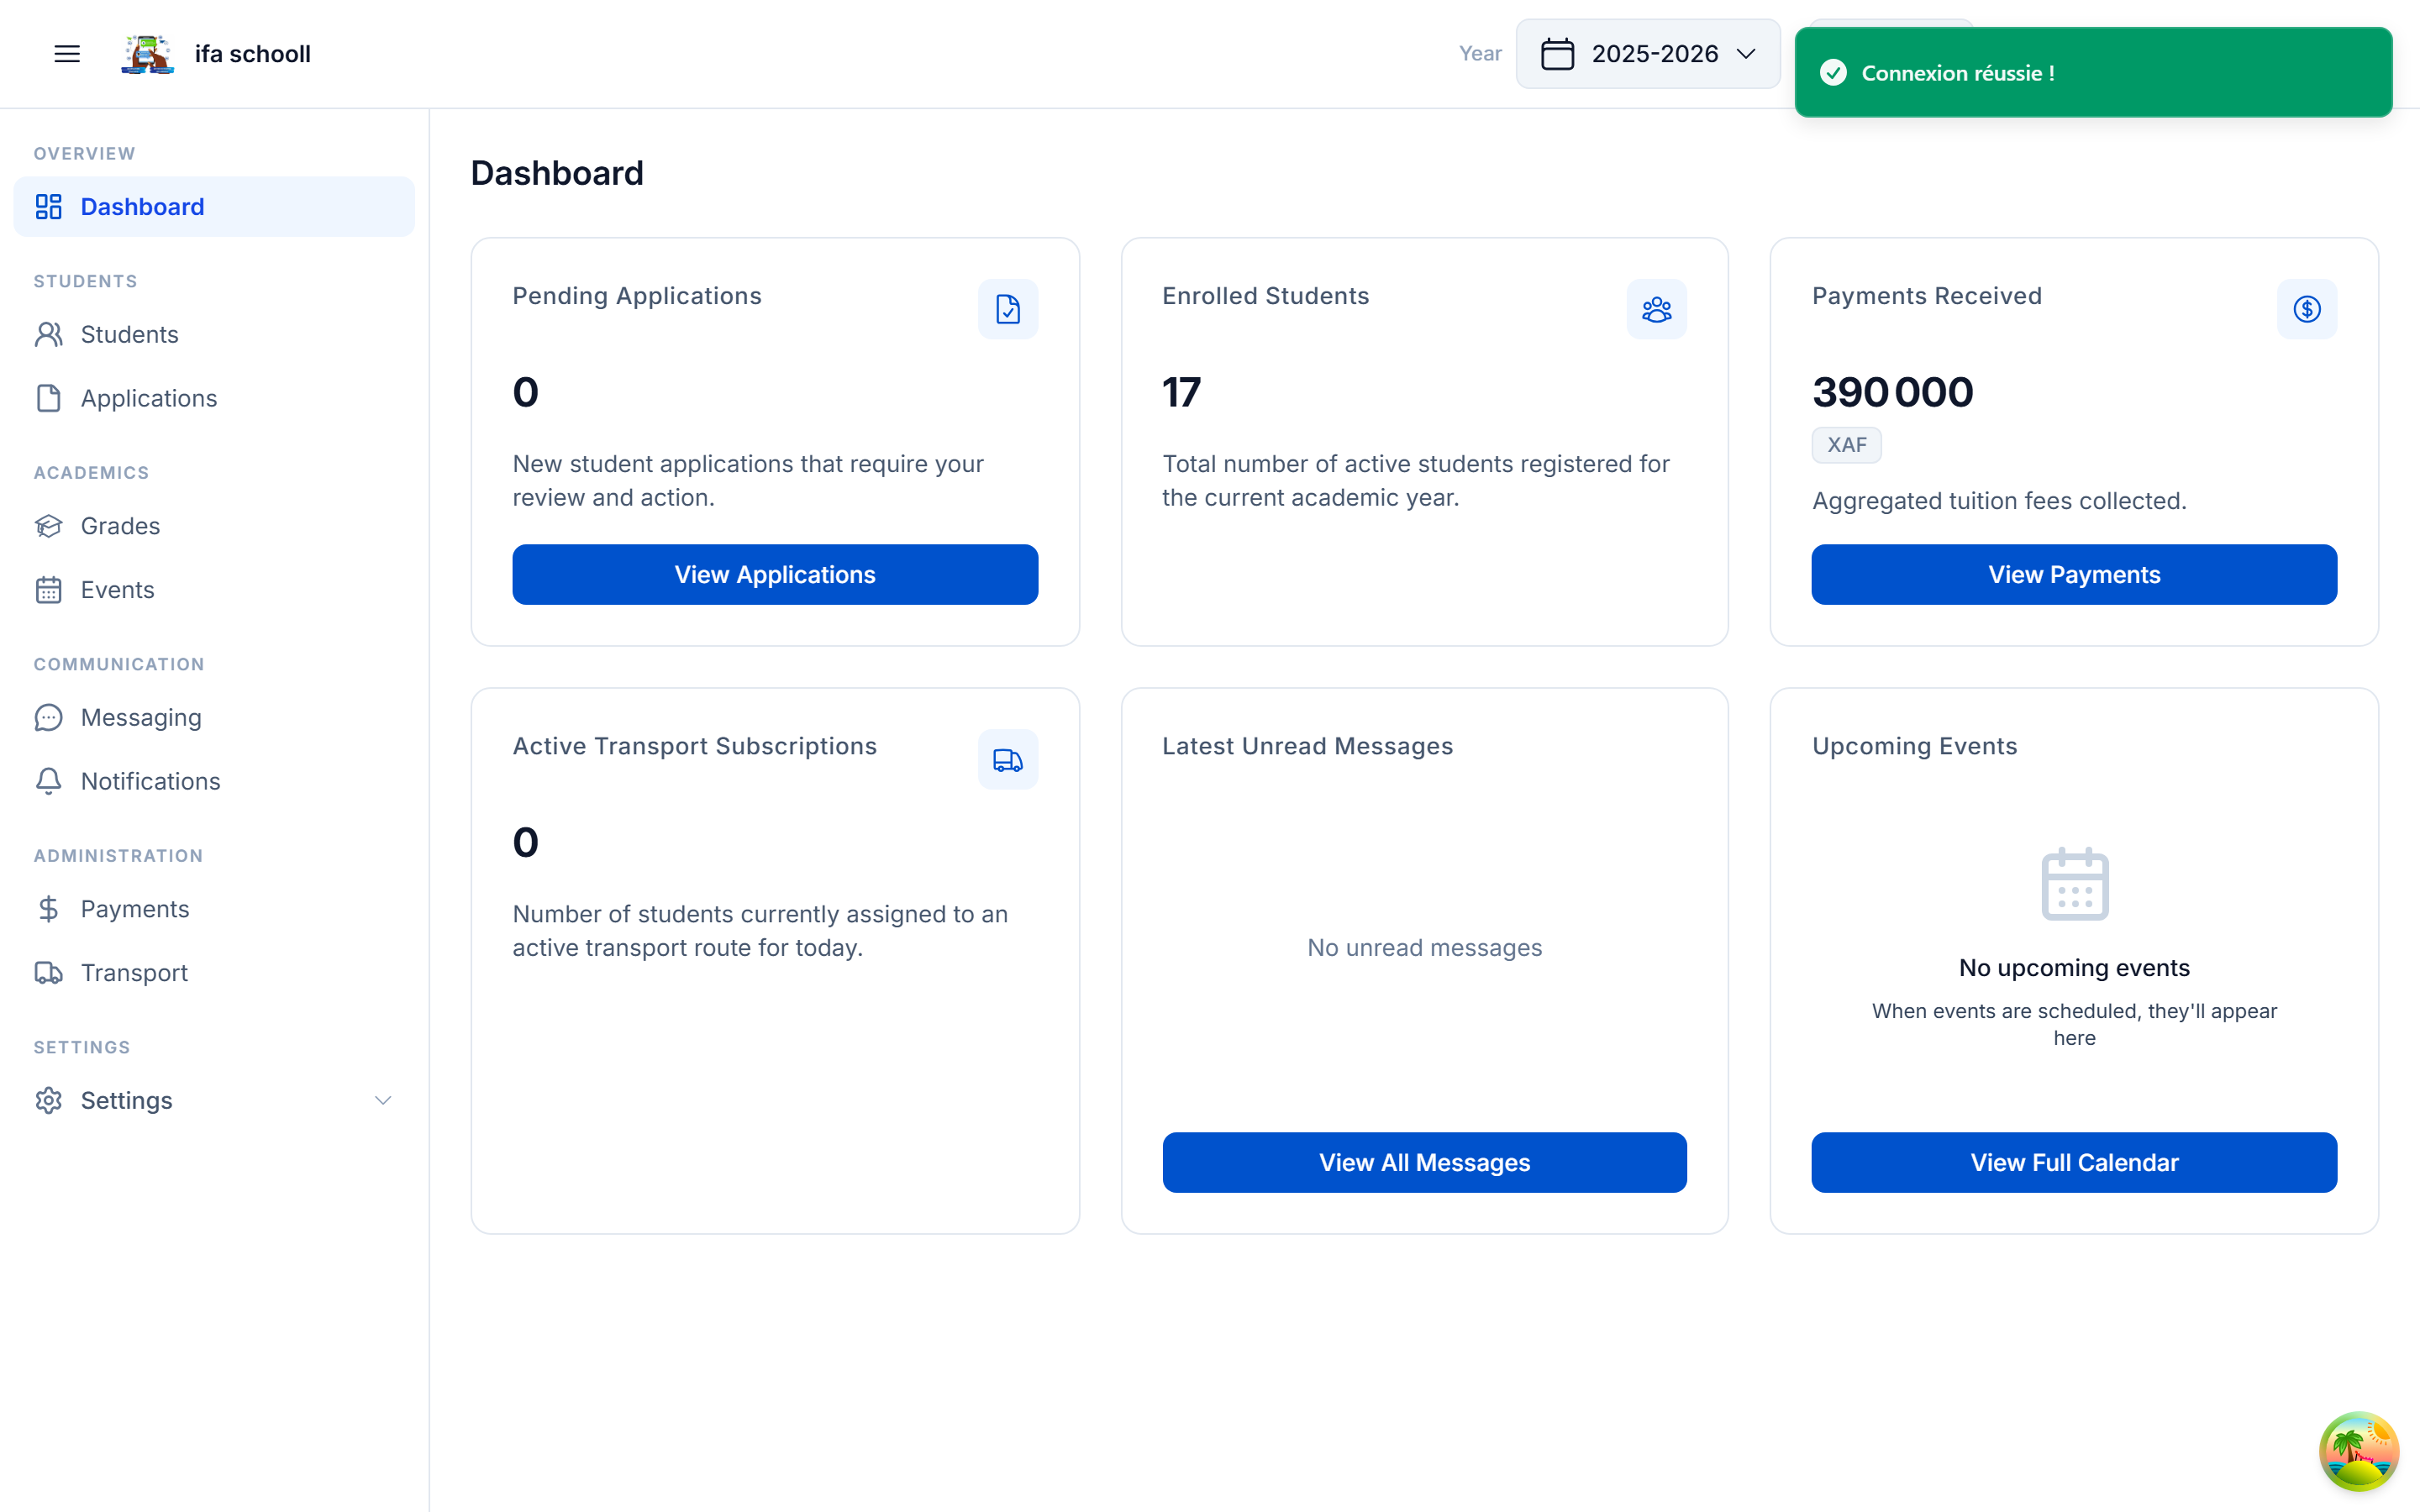Click the Upcoming Events calendar illustration
The width and height of the screenshot is (2420, 1512).
(2074, 884)
